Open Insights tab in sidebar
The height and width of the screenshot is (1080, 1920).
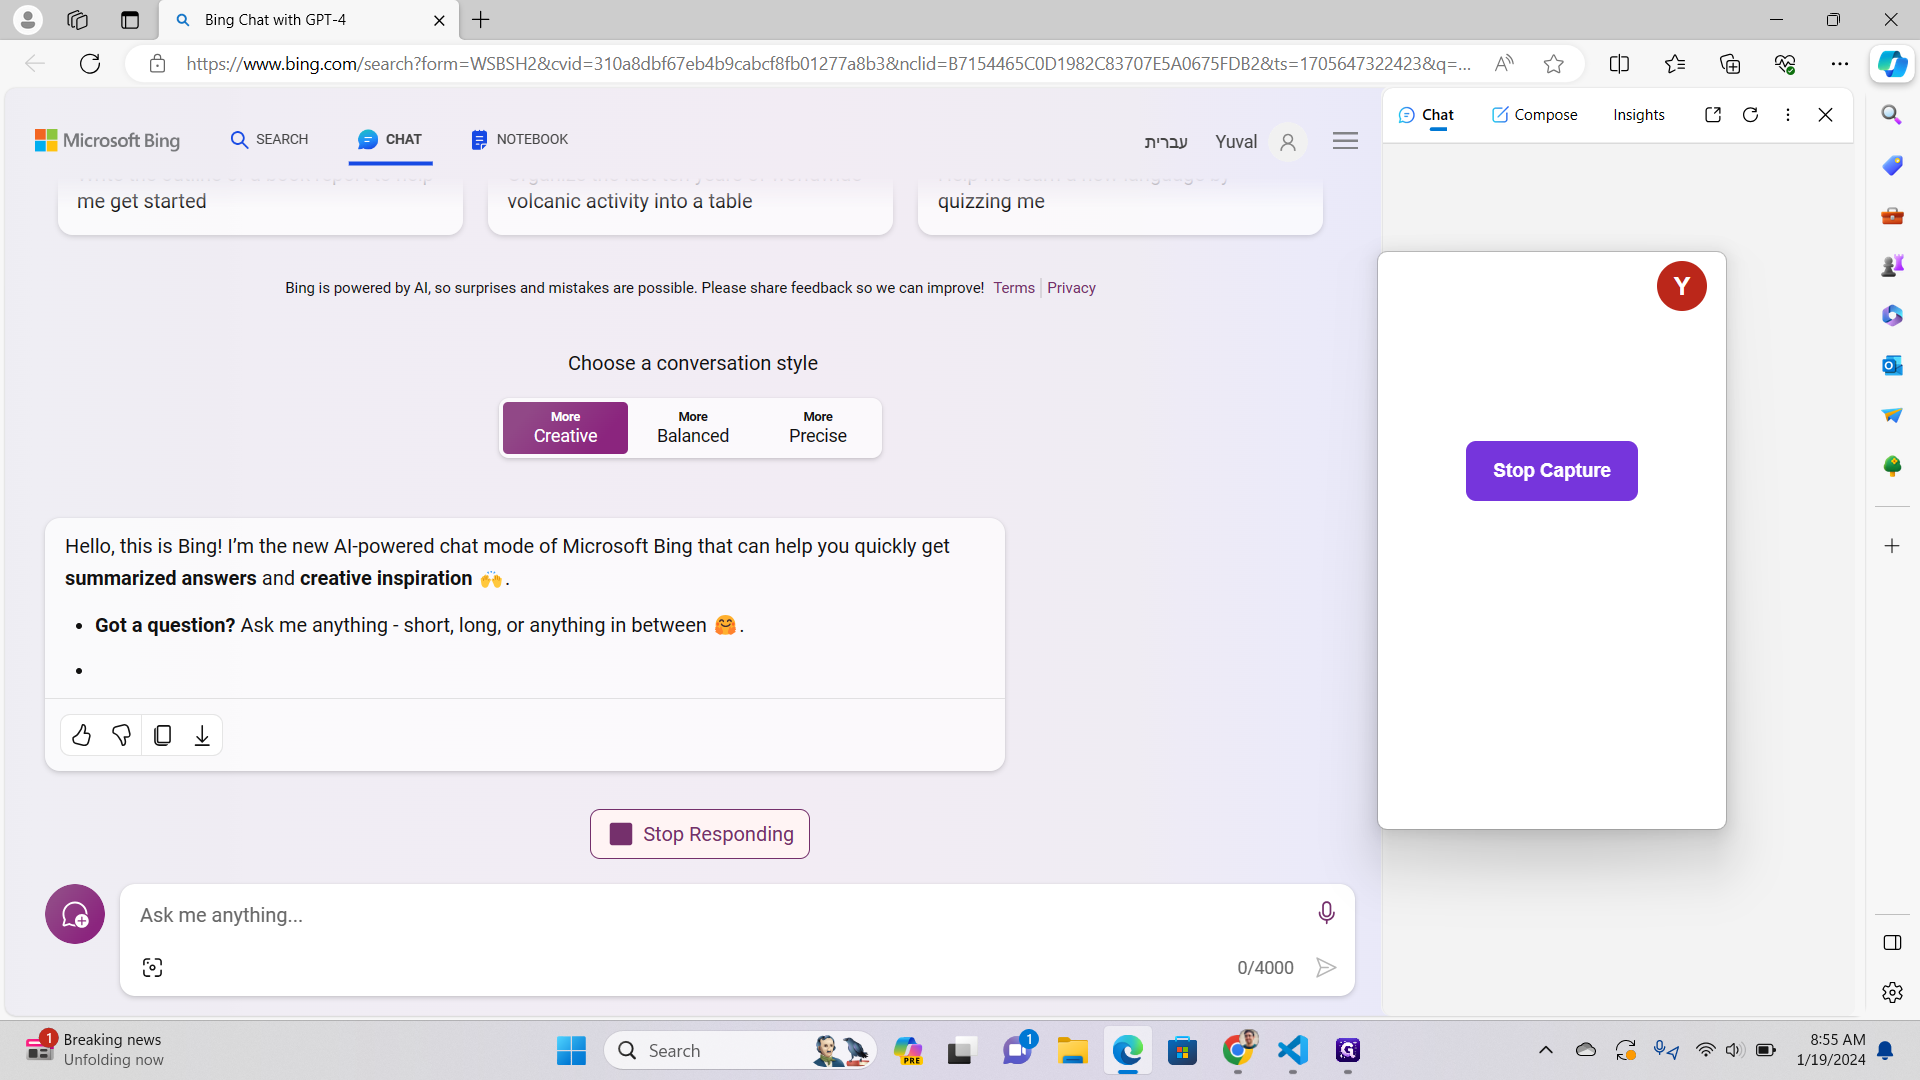pos(1639,115)
